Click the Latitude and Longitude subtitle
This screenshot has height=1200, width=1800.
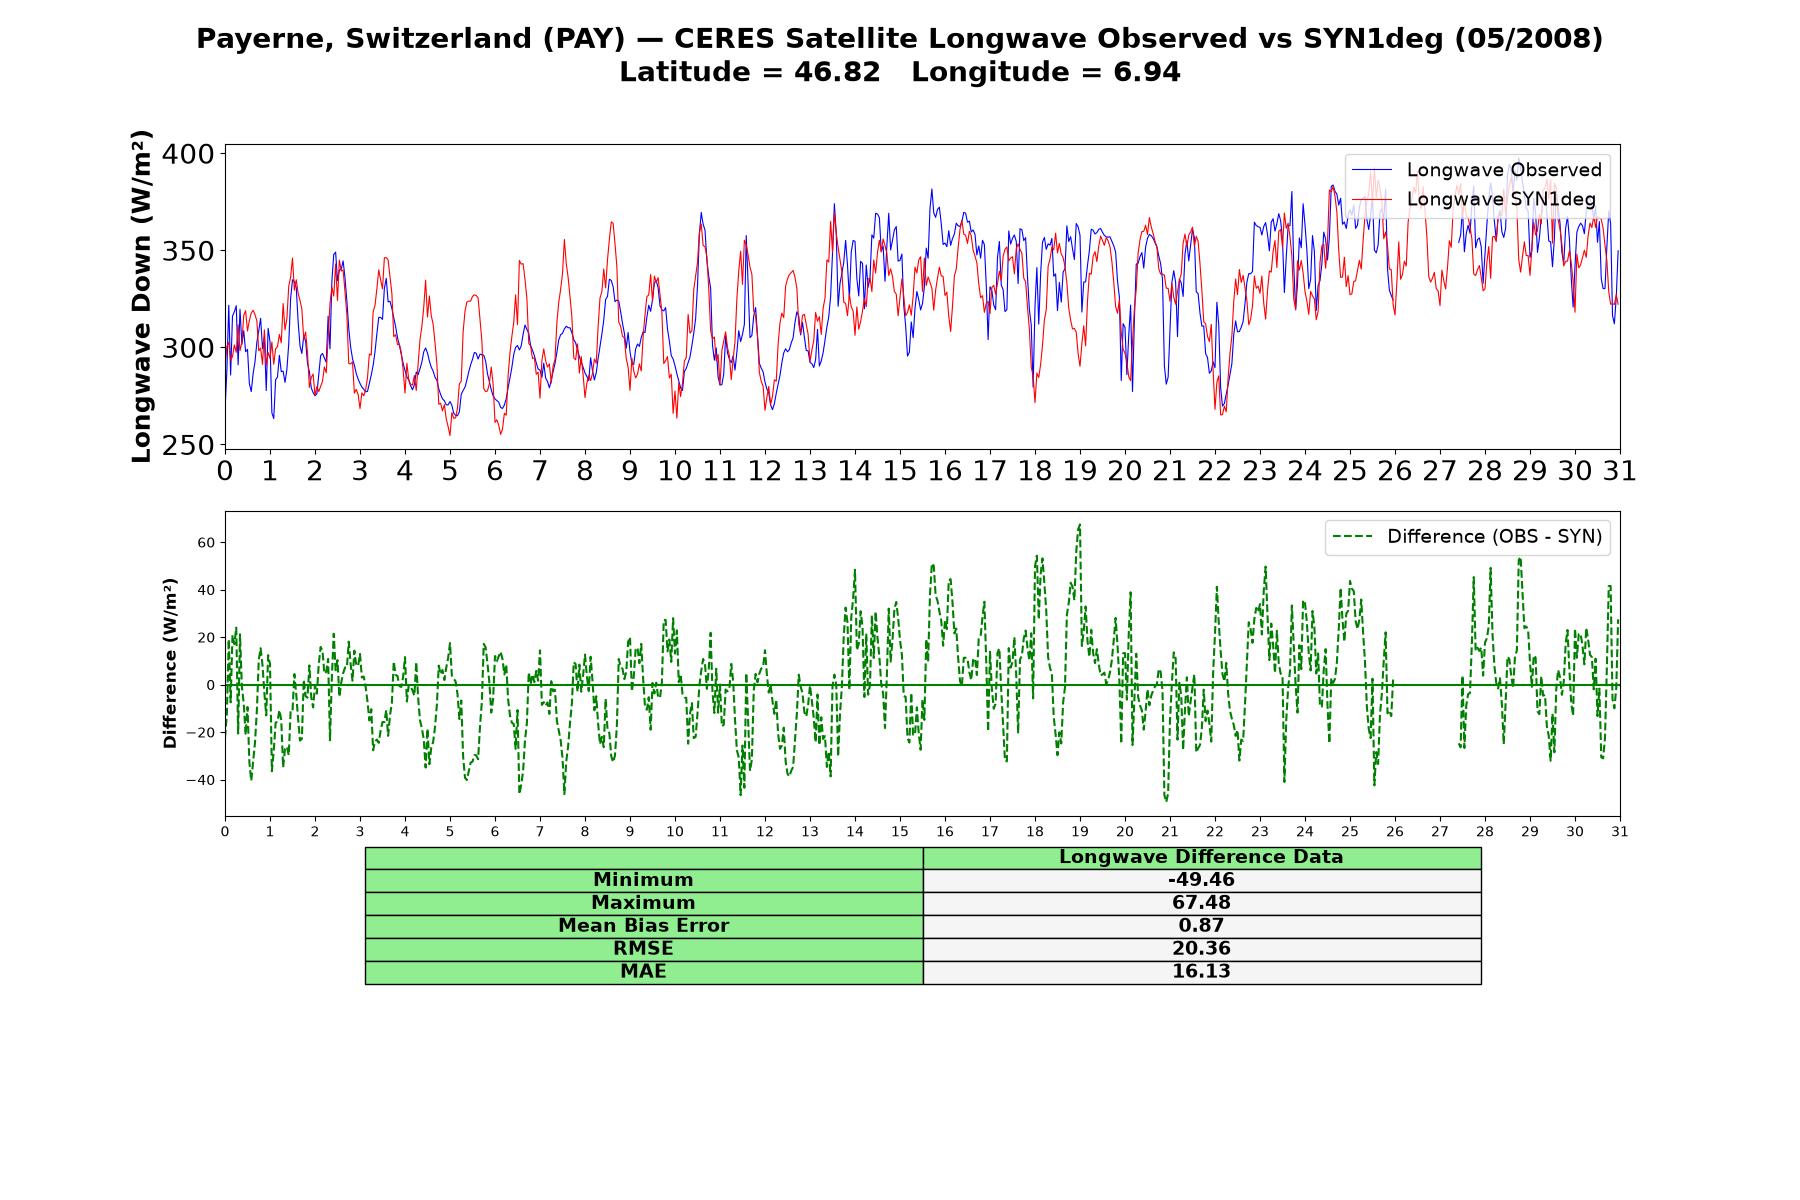tap(899, 72)
